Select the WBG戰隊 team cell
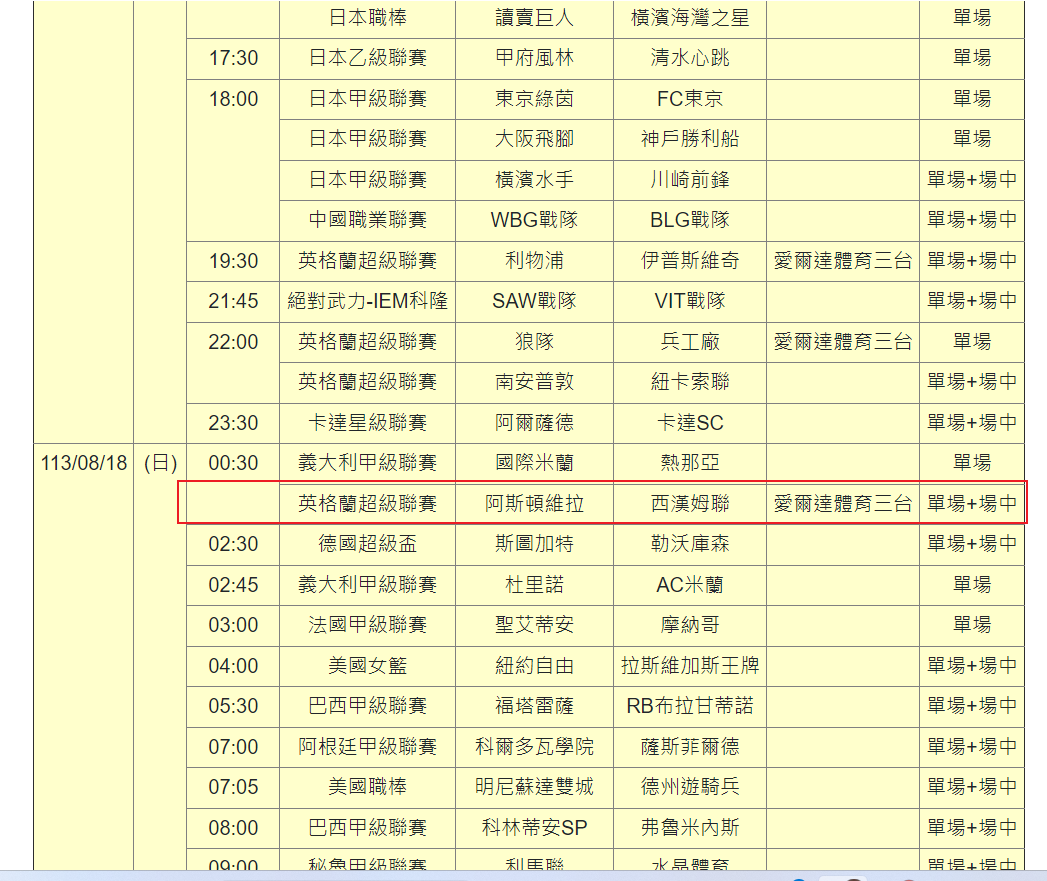 (534, 220)
